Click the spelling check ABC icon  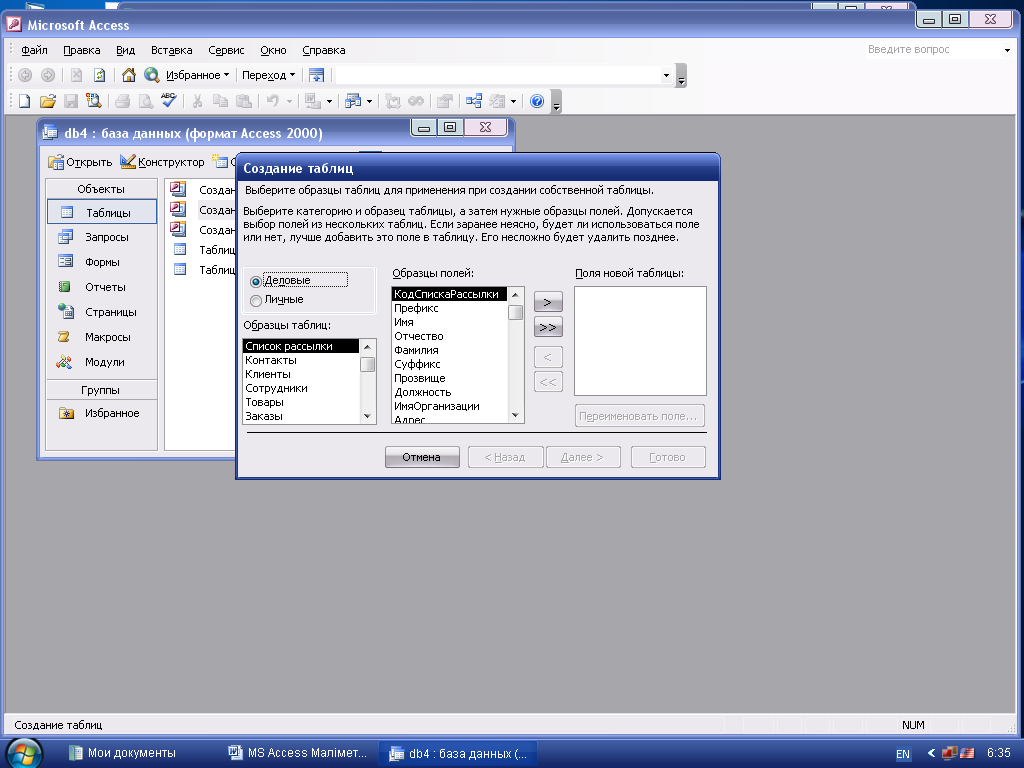point(168,101)
